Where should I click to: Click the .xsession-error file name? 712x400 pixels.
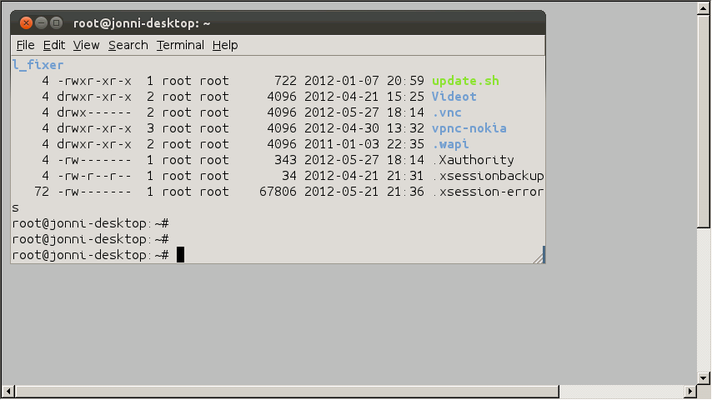488,192
